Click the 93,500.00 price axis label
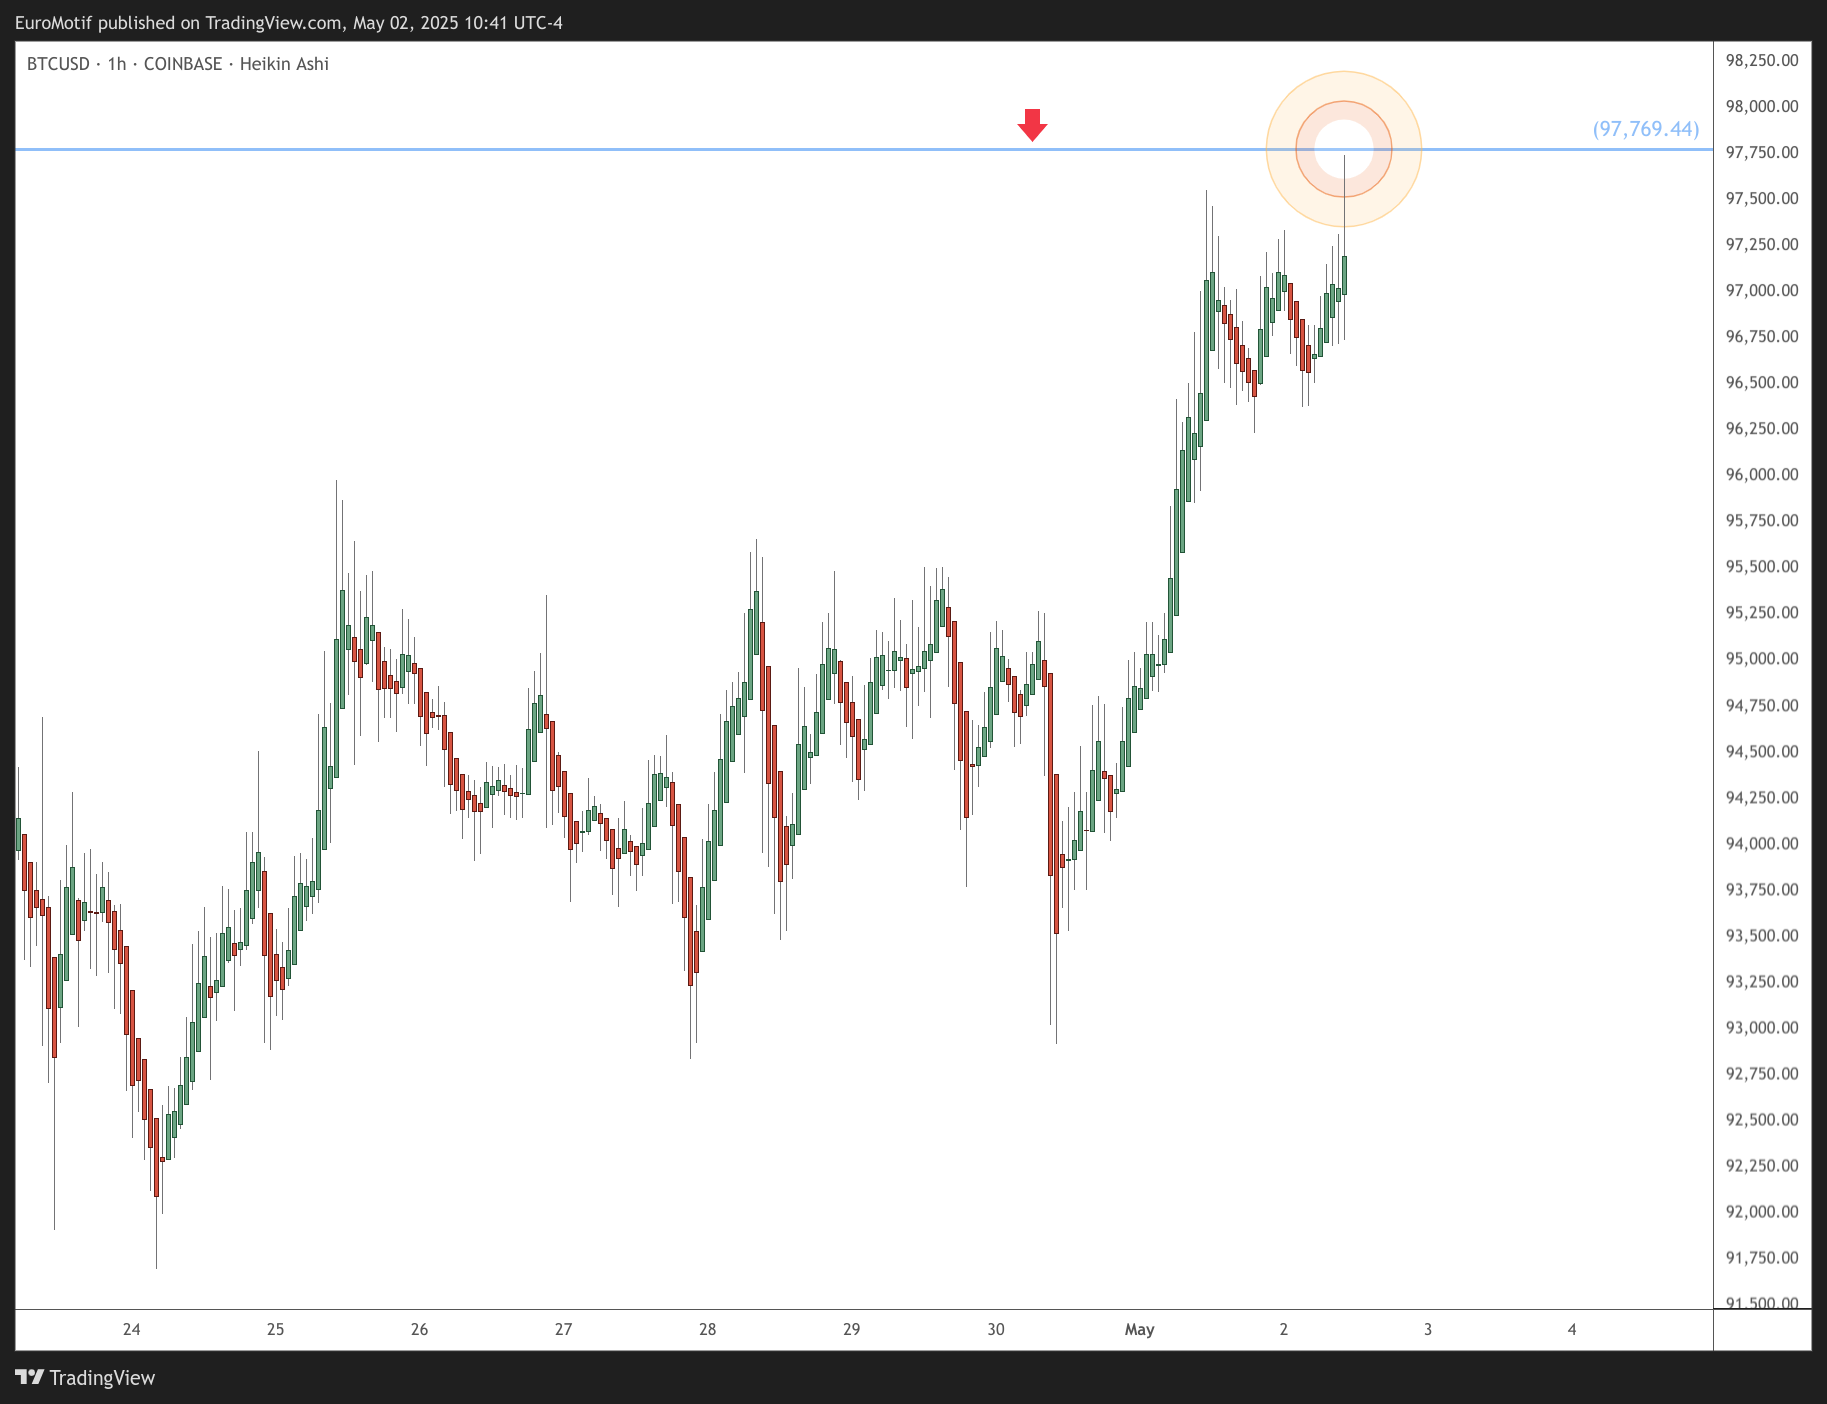The image size is (1827, 1404). point(1762,935)
